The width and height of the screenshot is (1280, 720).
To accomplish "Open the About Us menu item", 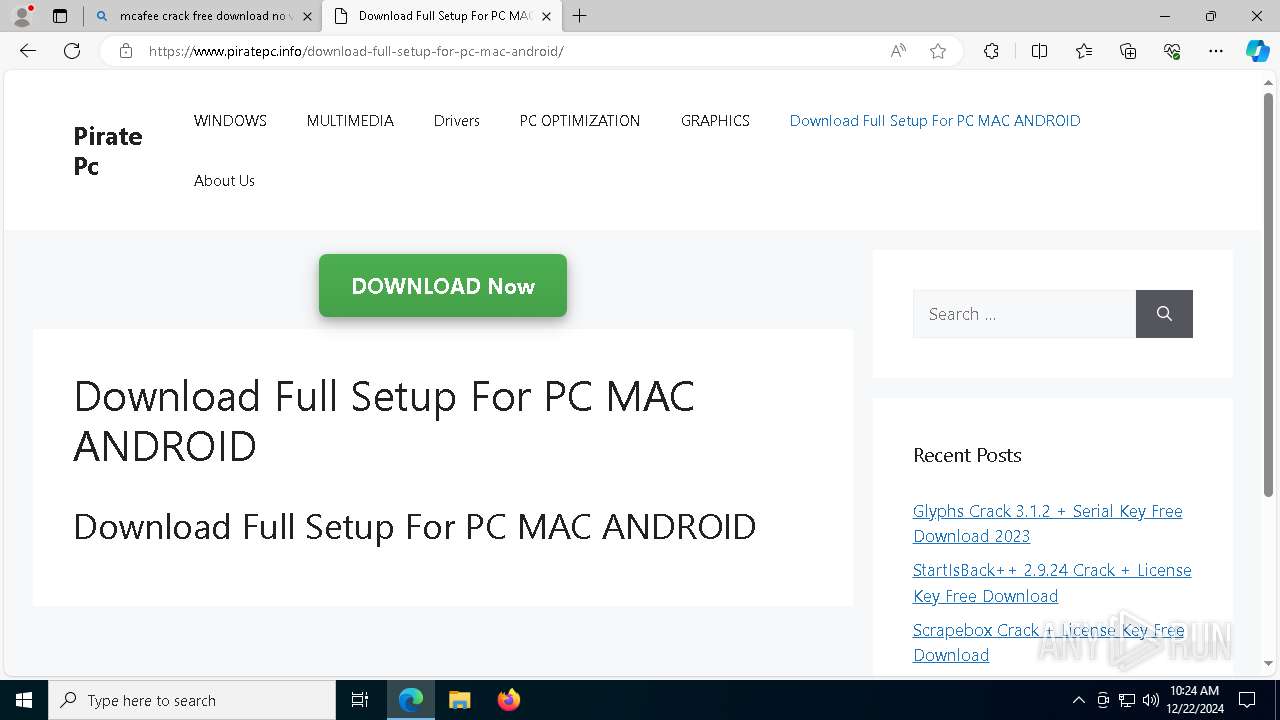I will pos(224,180).
